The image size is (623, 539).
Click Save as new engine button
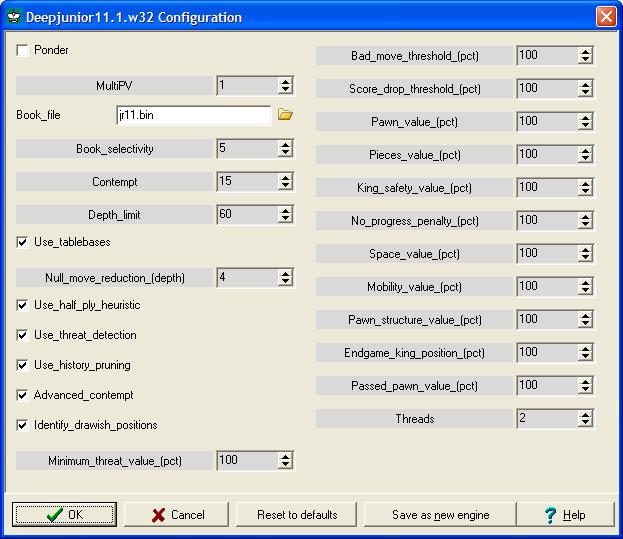[x=440, y=515]
